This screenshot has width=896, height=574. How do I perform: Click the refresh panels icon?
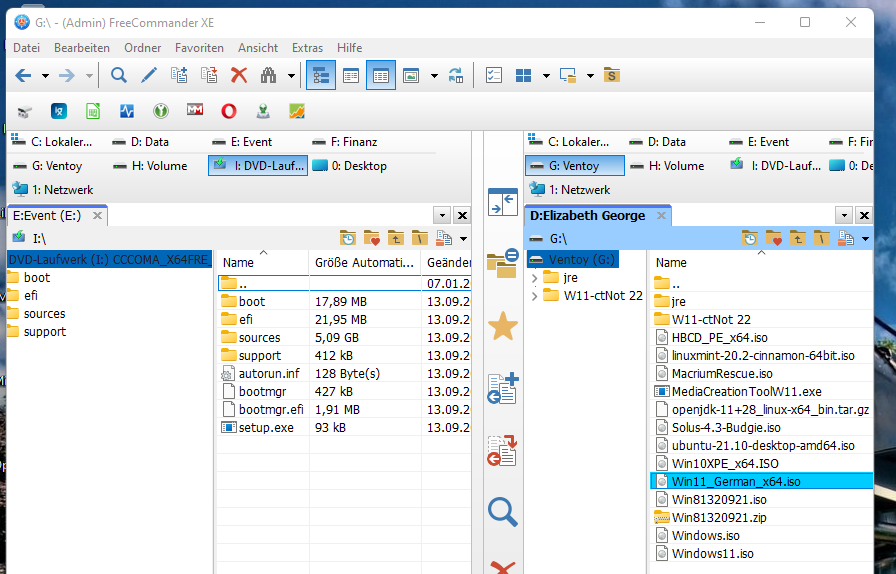[455, 75]
